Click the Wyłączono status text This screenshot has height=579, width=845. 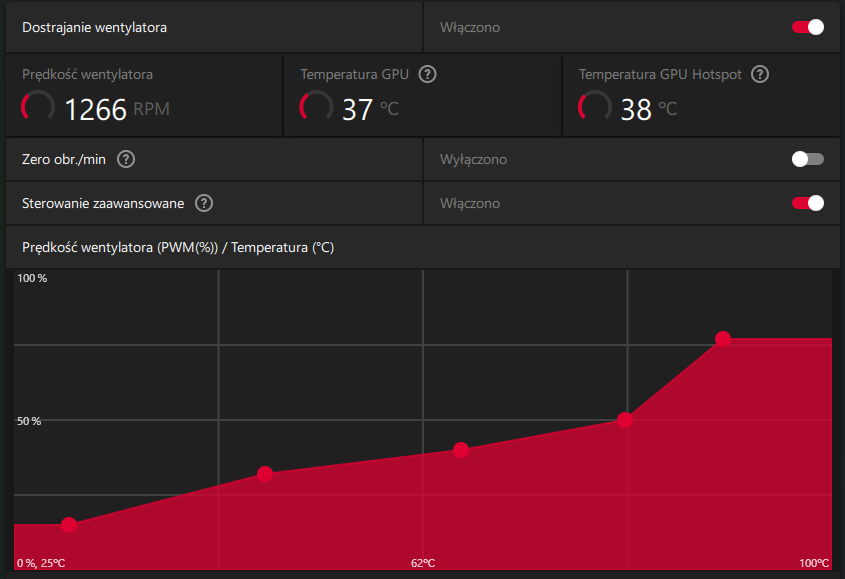click(x=473, y=160)
